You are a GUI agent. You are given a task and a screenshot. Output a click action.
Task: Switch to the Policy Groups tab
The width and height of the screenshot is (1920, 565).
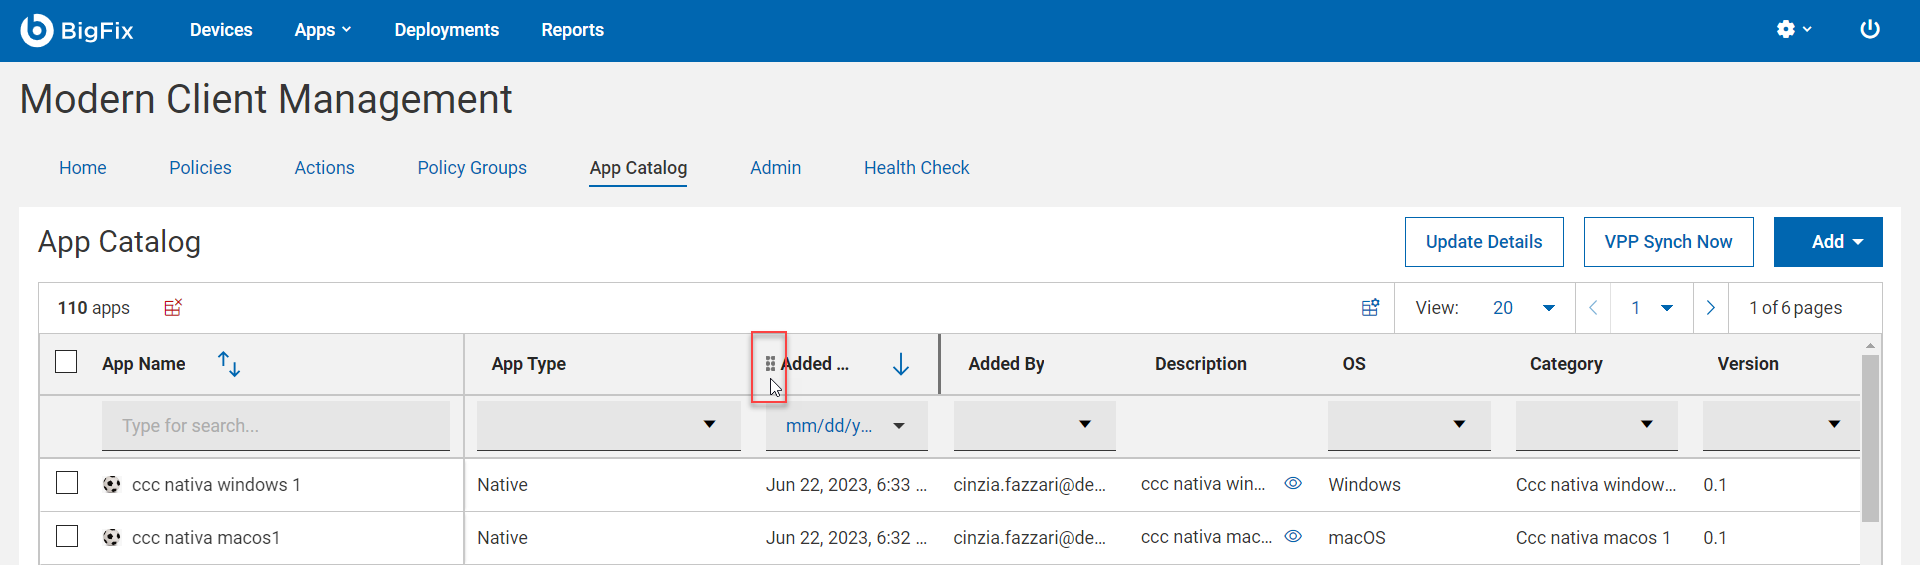point(472,168)
